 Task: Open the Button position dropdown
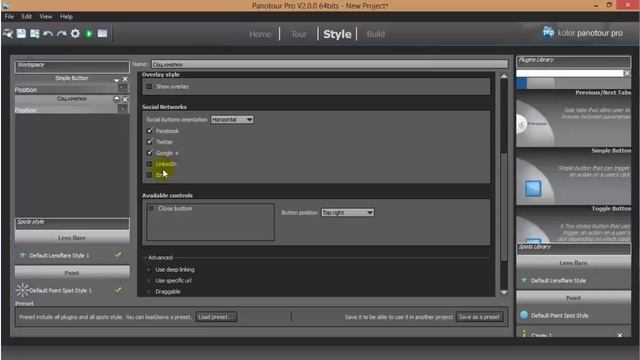(x=347, y=213)
